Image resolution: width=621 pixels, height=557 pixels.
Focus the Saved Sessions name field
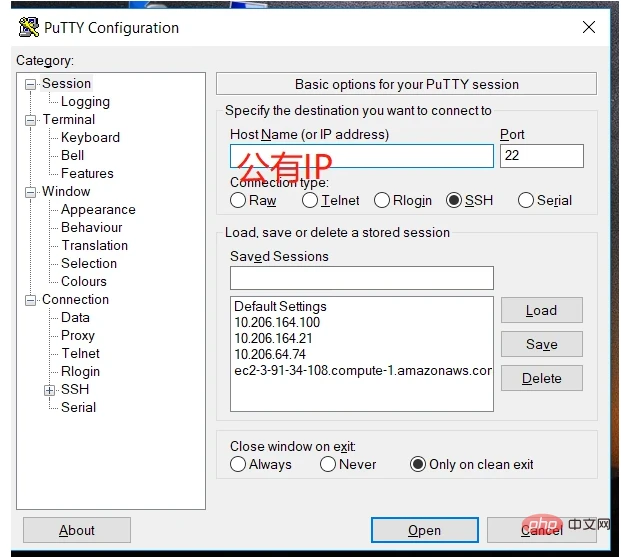tap(362, 278)
